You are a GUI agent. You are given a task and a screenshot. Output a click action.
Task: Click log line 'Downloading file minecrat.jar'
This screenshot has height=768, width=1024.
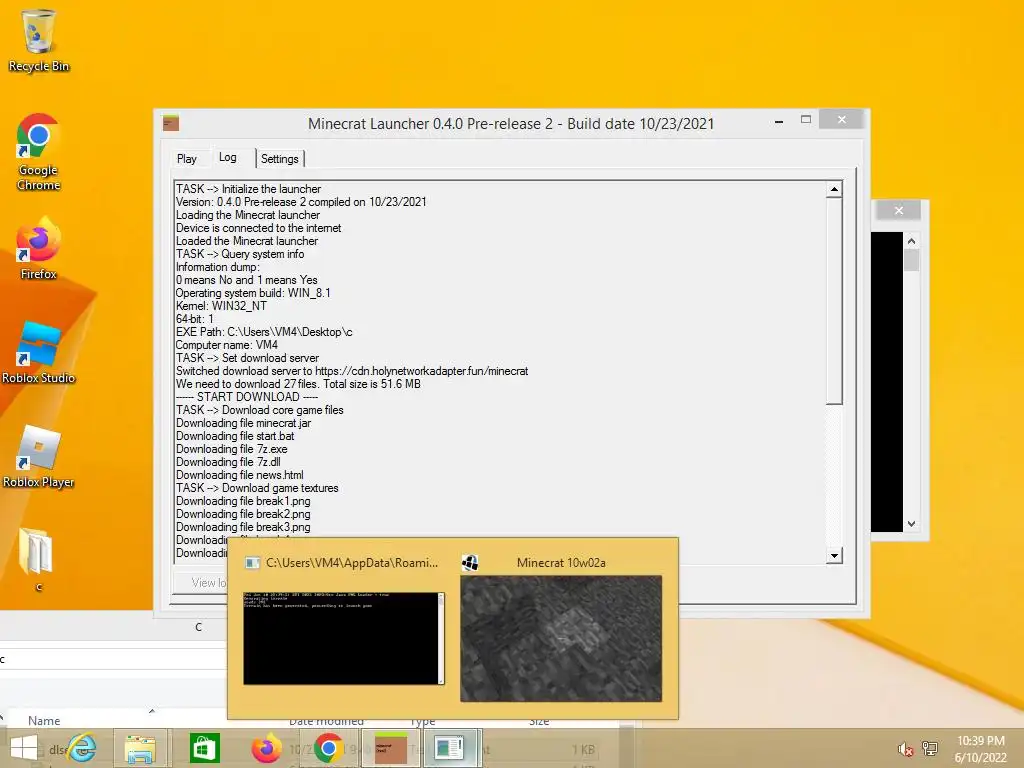[x=244, y=423]
